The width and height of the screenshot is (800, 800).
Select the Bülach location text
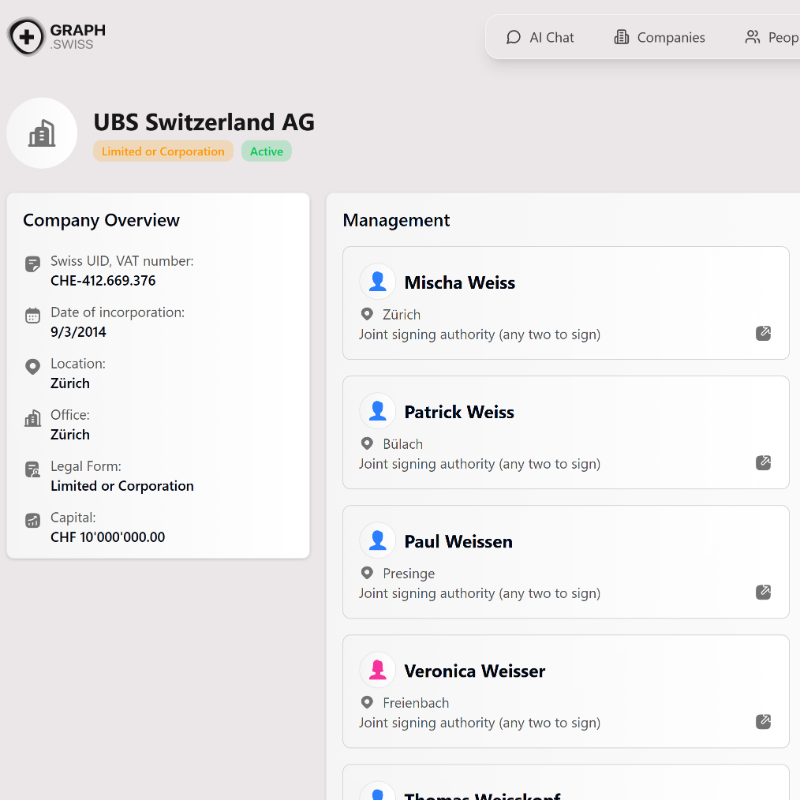[403, 444]
